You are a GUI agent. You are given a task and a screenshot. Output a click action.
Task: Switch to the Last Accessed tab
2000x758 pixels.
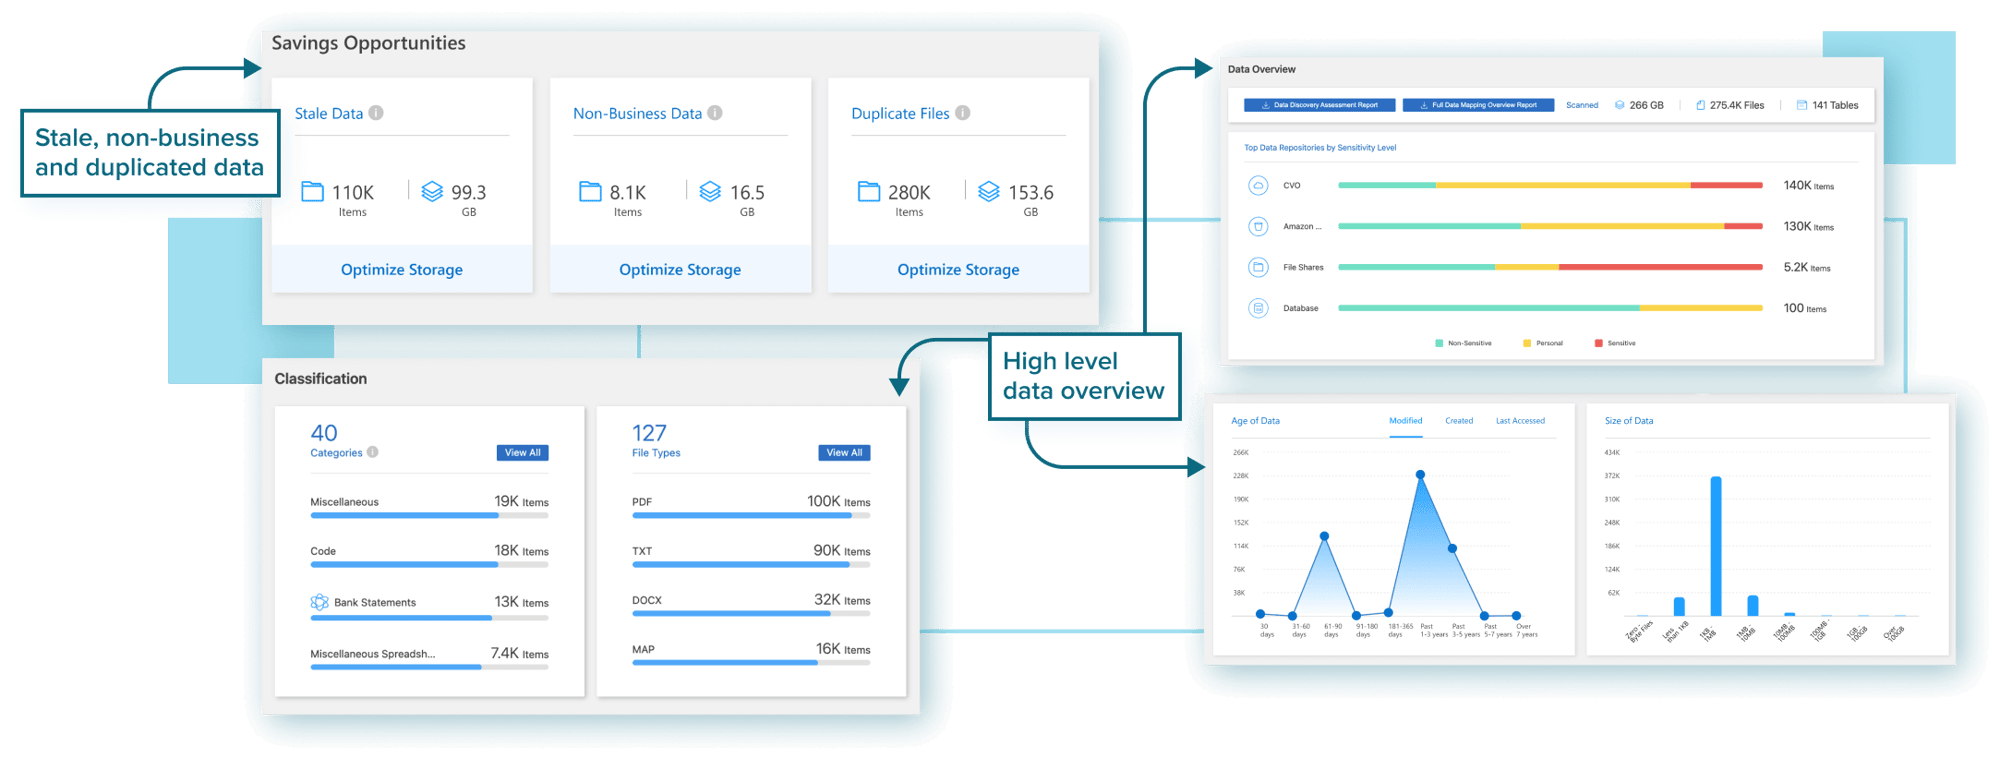(1520, 421)
